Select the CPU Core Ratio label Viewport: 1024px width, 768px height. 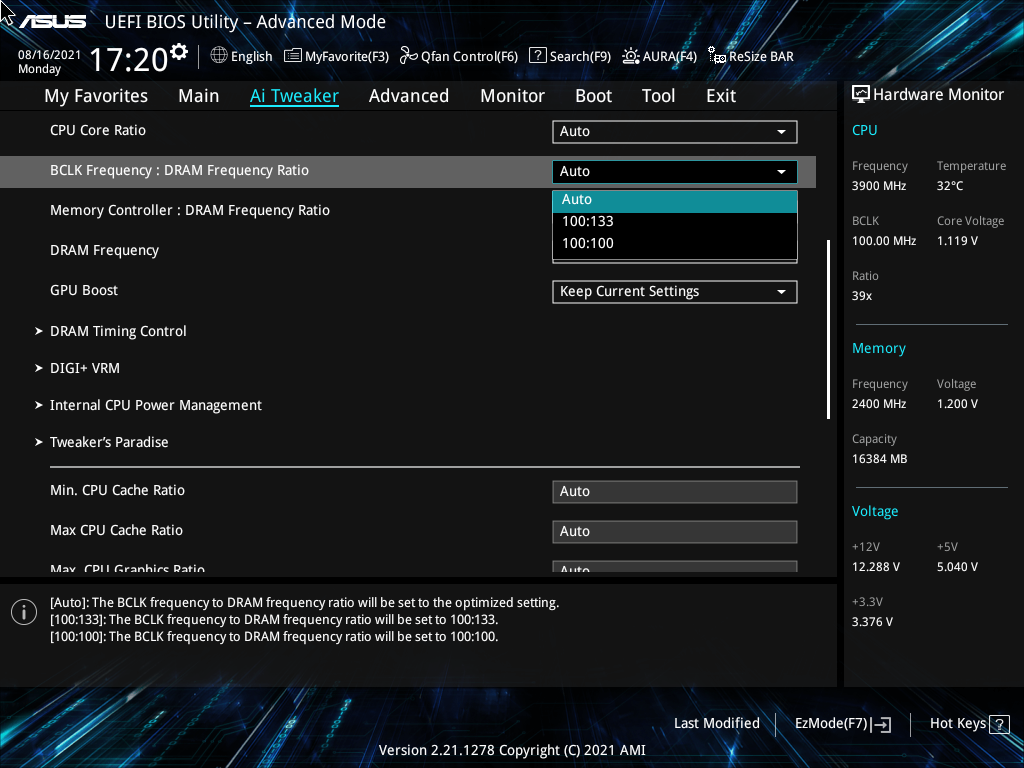tap(98, 130)
